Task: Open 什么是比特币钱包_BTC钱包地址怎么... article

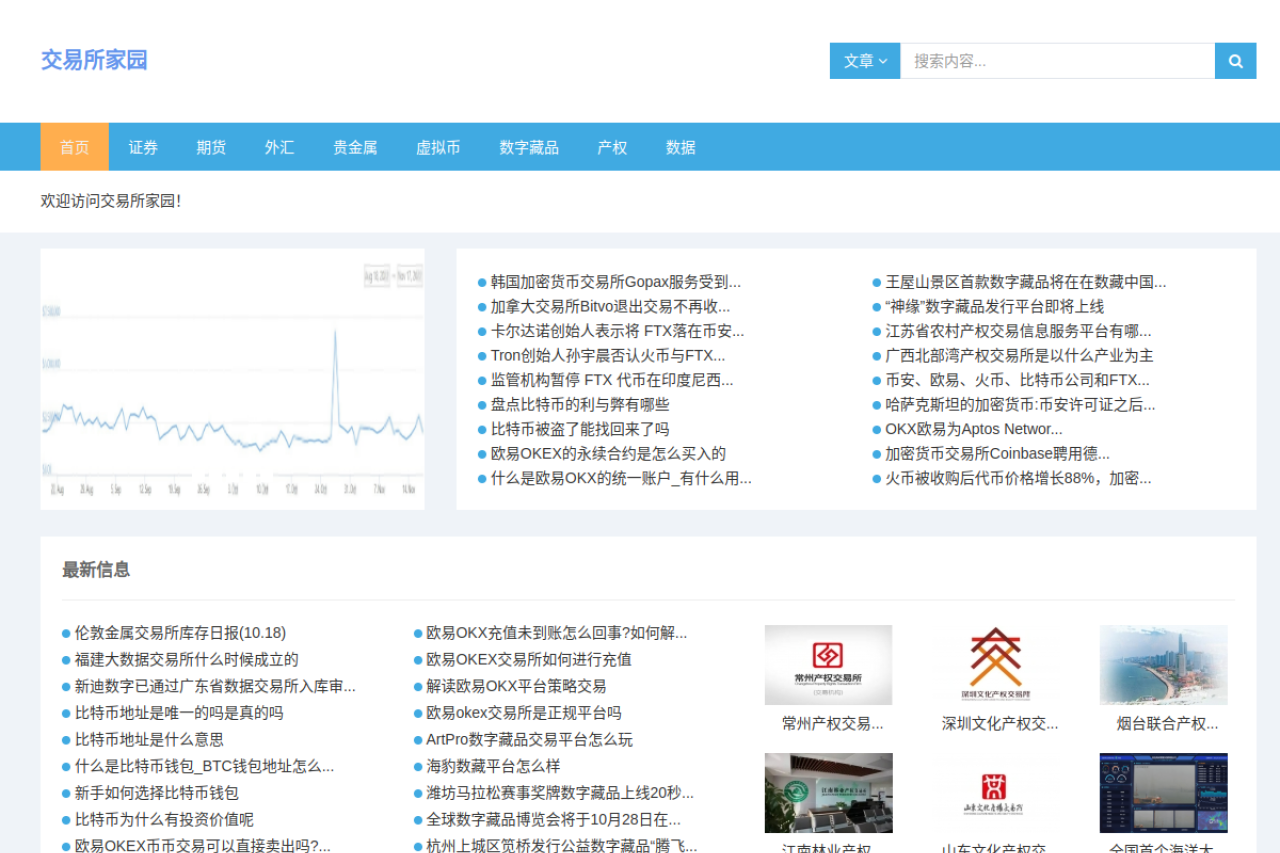Action: (204, 766)
